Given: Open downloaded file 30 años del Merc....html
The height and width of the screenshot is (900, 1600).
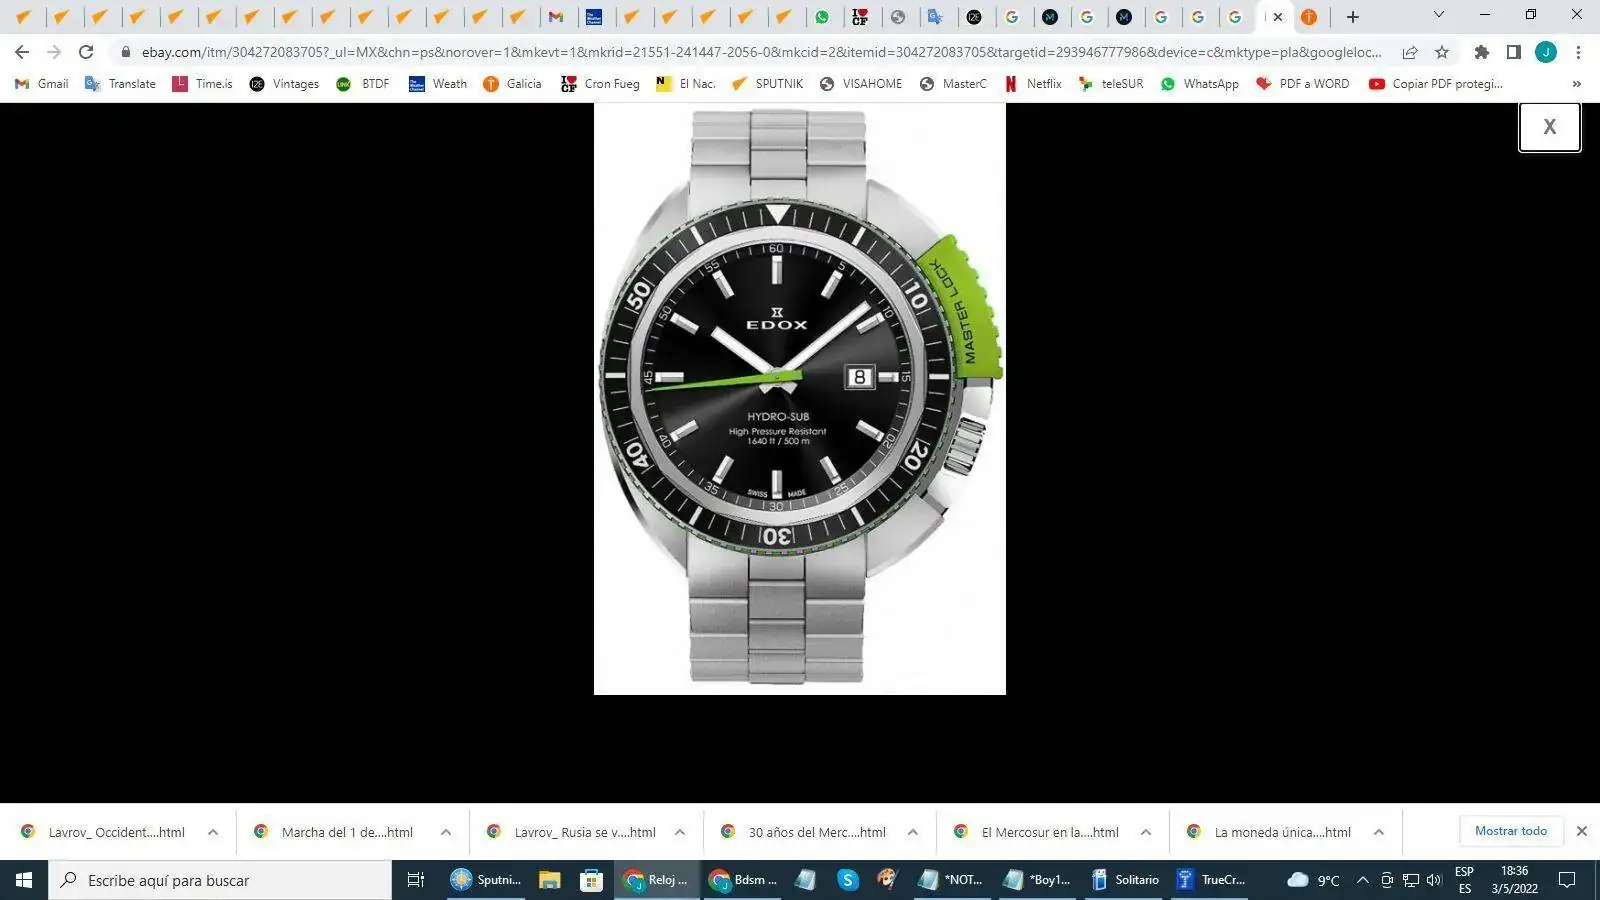Looking at the screenshot, I should (x=805, y=832).
